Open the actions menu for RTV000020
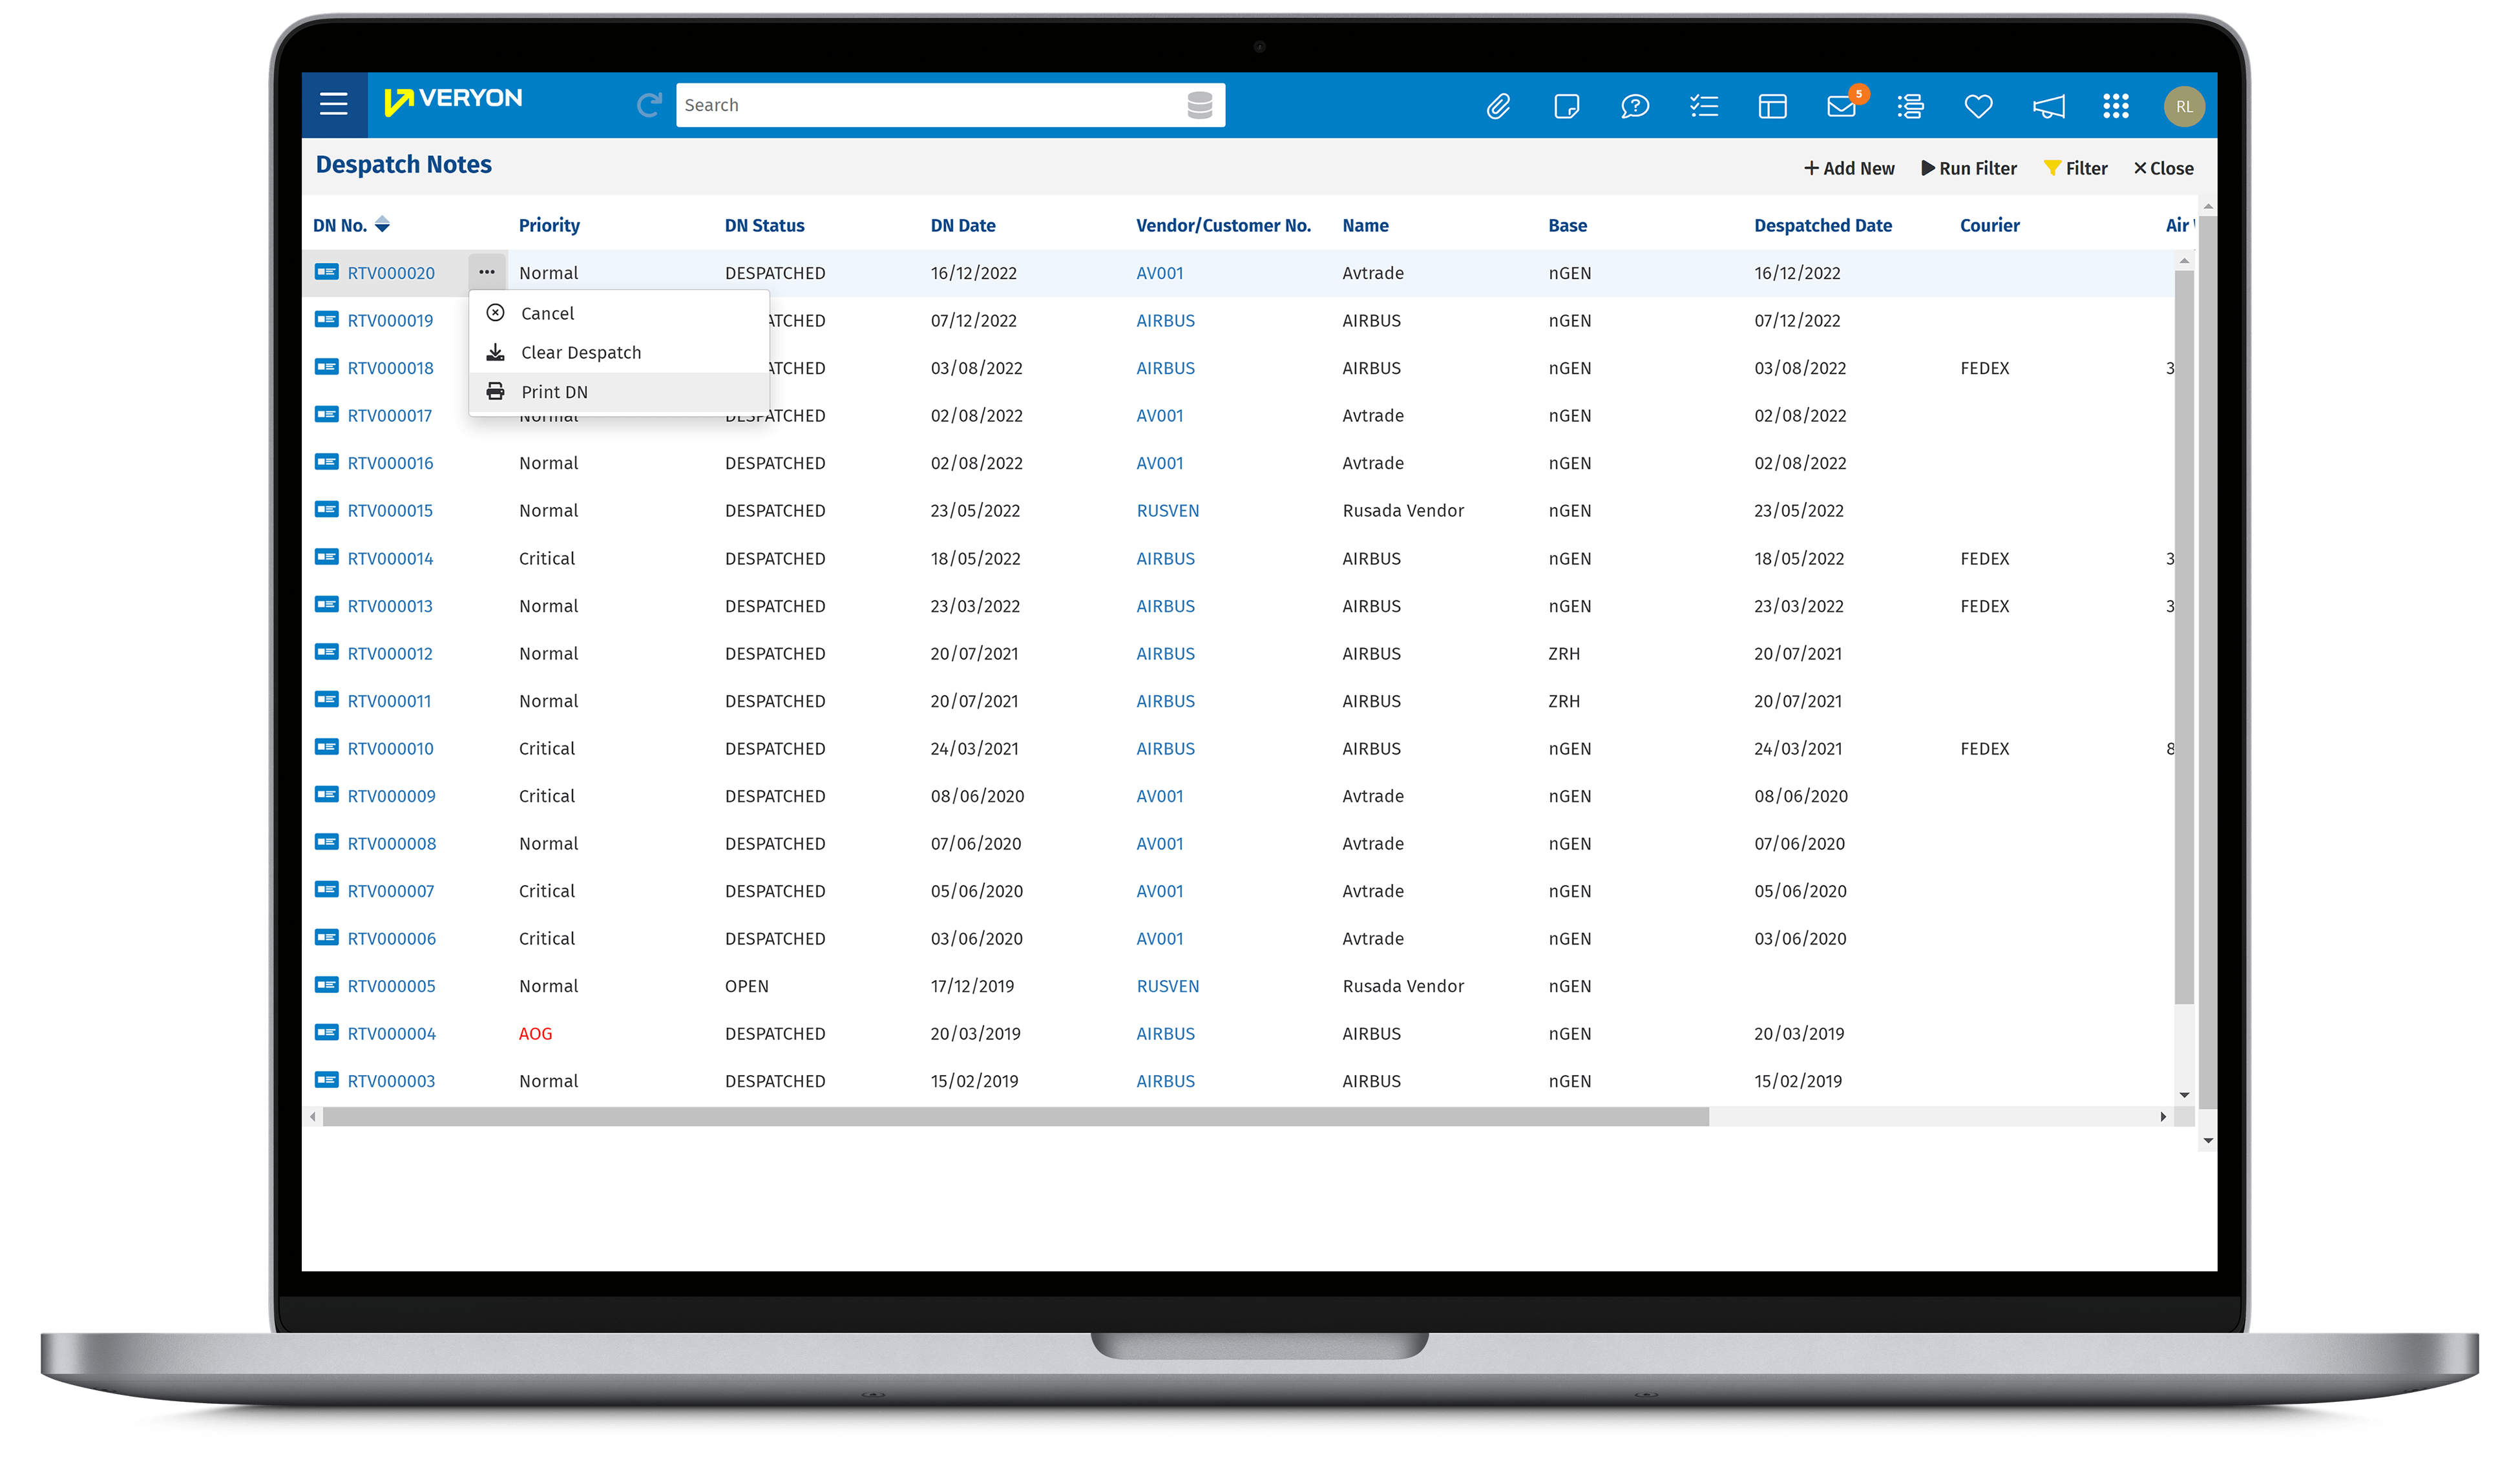The width and height of the screenshot is (2520, 1460). tap(487, 272)
